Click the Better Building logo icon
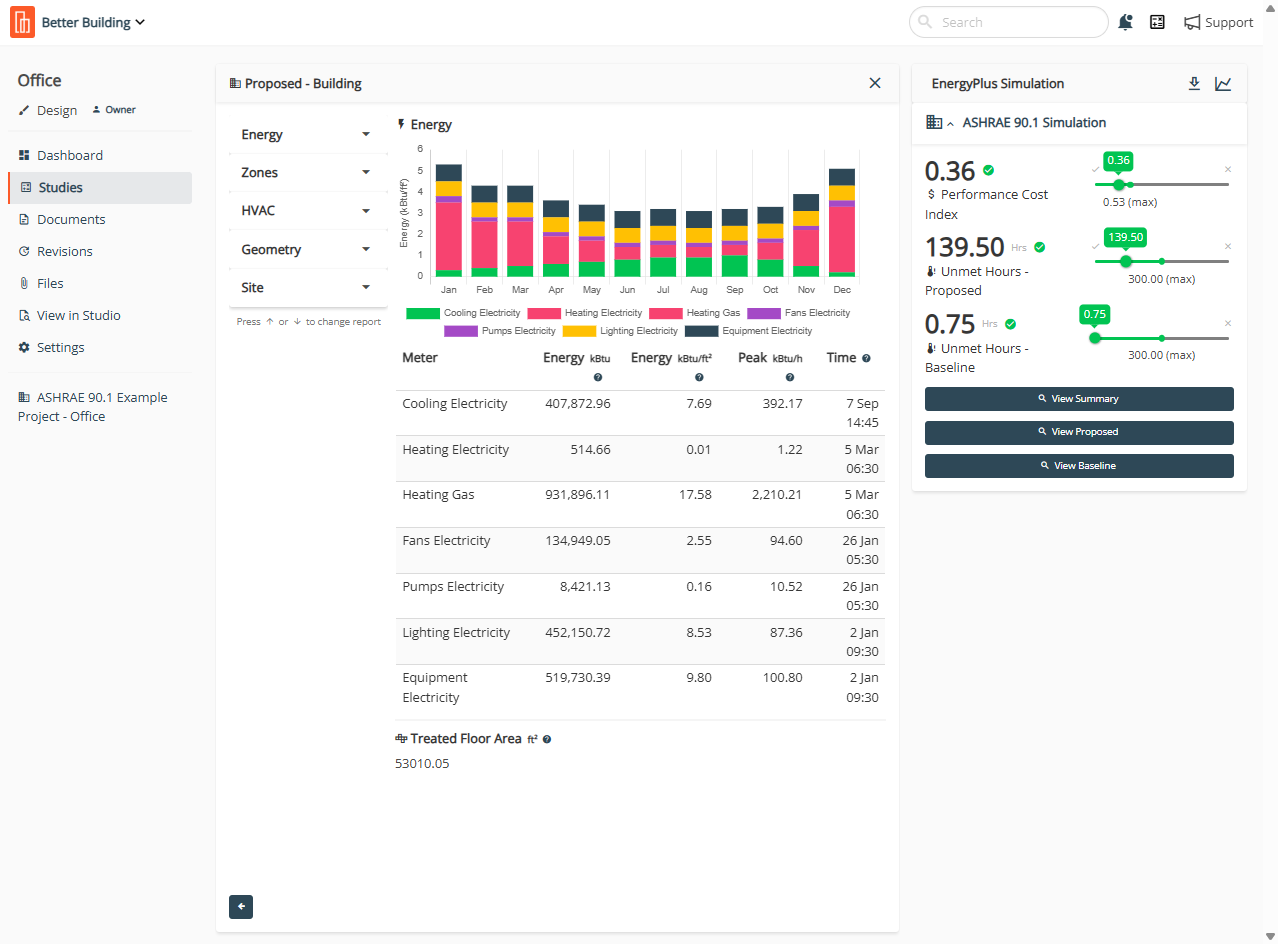 tap(22, 22)
